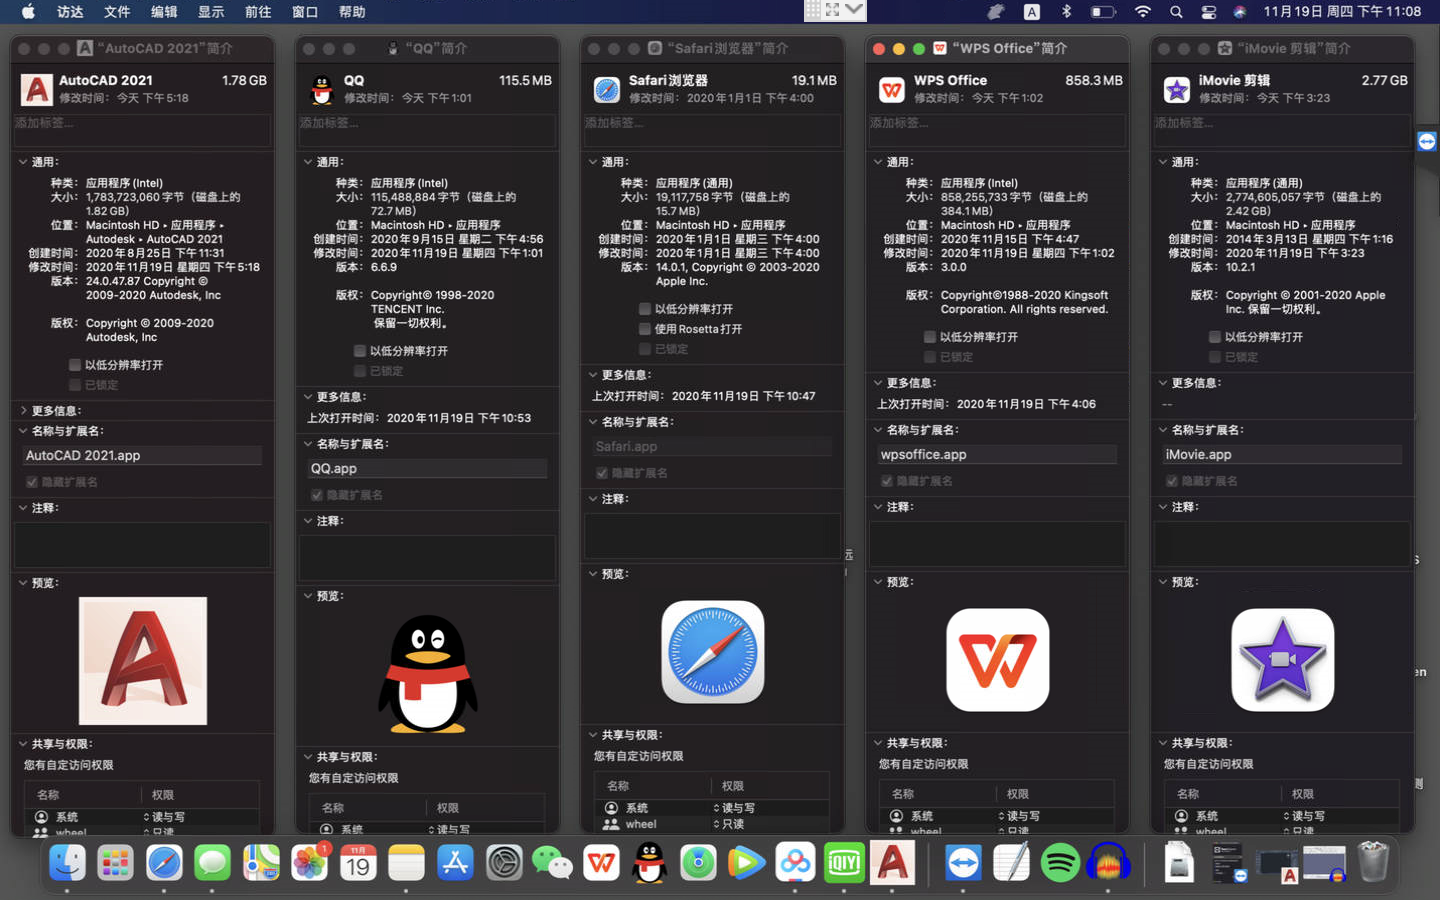Open Launchpad in the Dock
1440x900 pixels.
pyautogui.click(x=115, y=862)
